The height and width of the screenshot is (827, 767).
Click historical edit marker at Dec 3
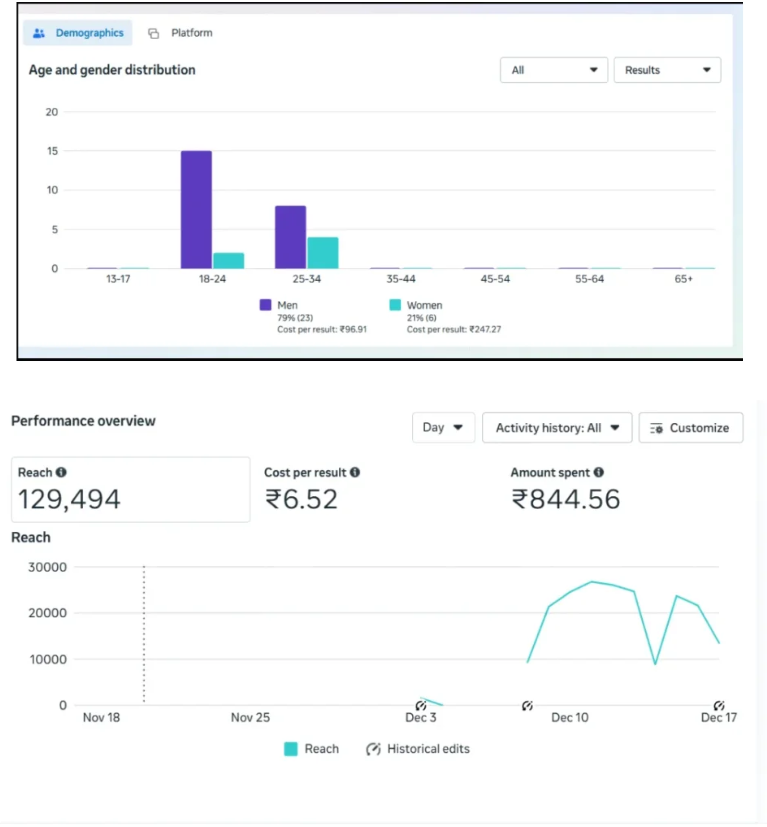point(420,705)
